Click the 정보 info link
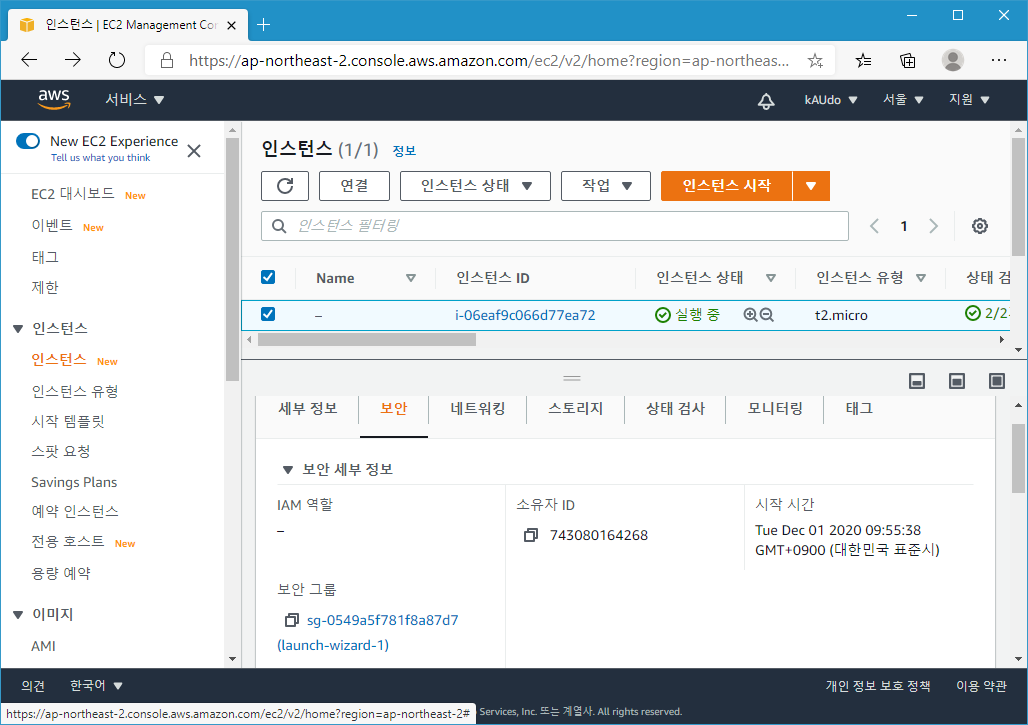The height and width of the screenshot is (725, 1028). (404, 151)
